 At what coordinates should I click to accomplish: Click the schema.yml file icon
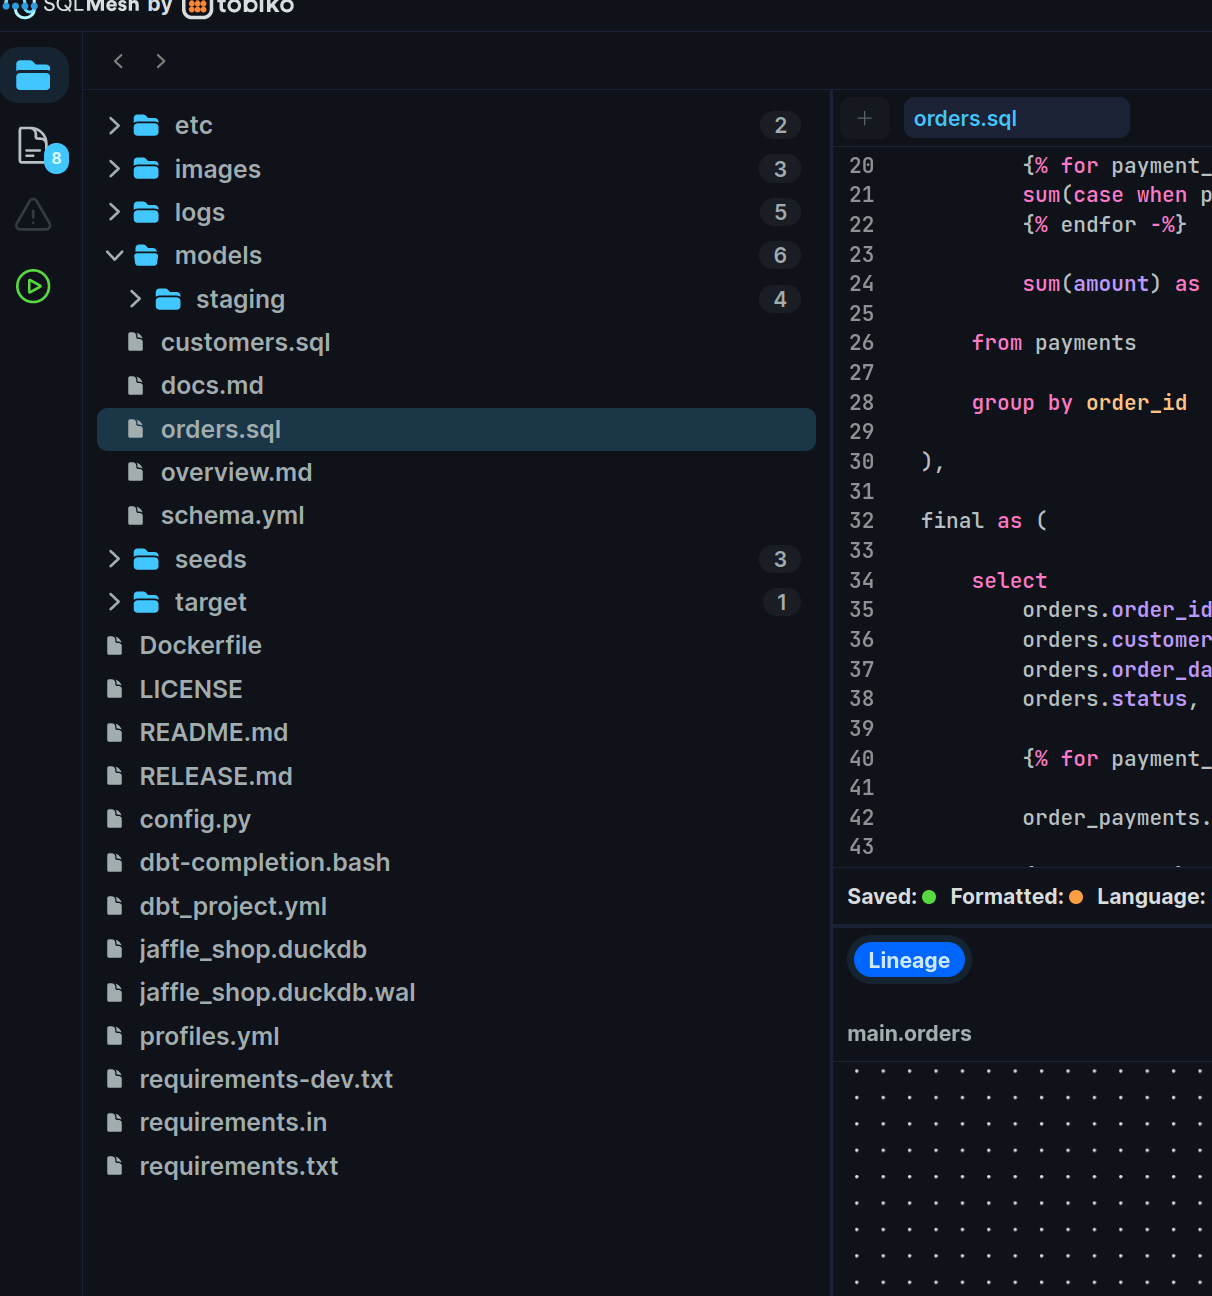click(x=136, y=515)
